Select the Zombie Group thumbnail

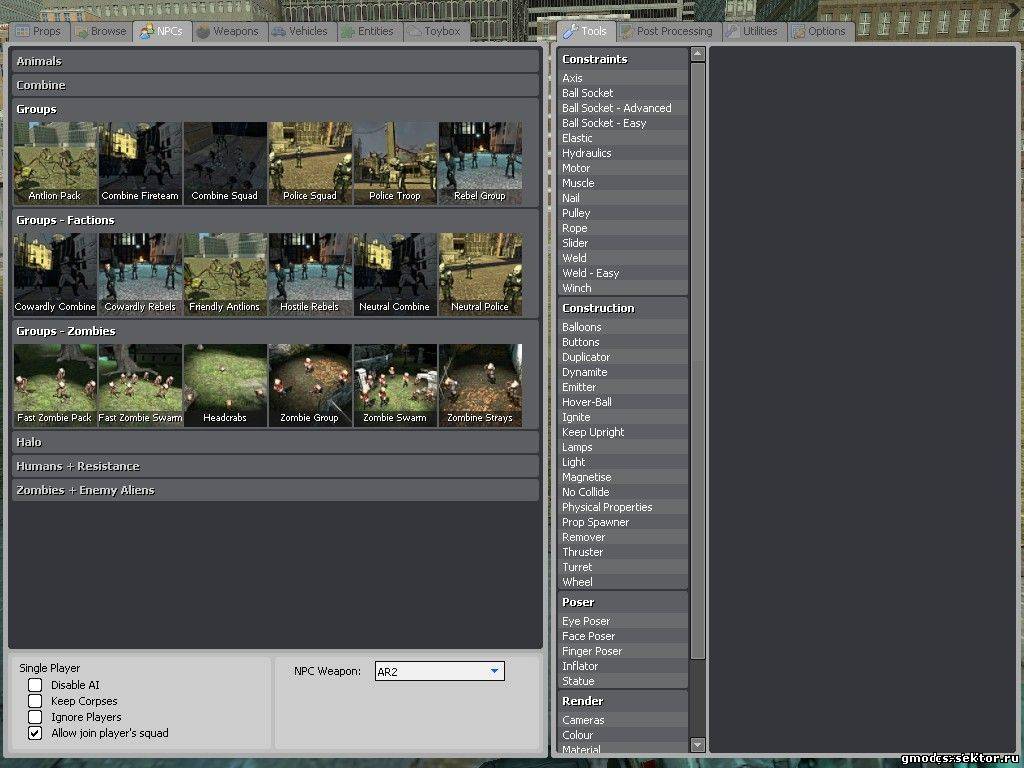point(310,385)
